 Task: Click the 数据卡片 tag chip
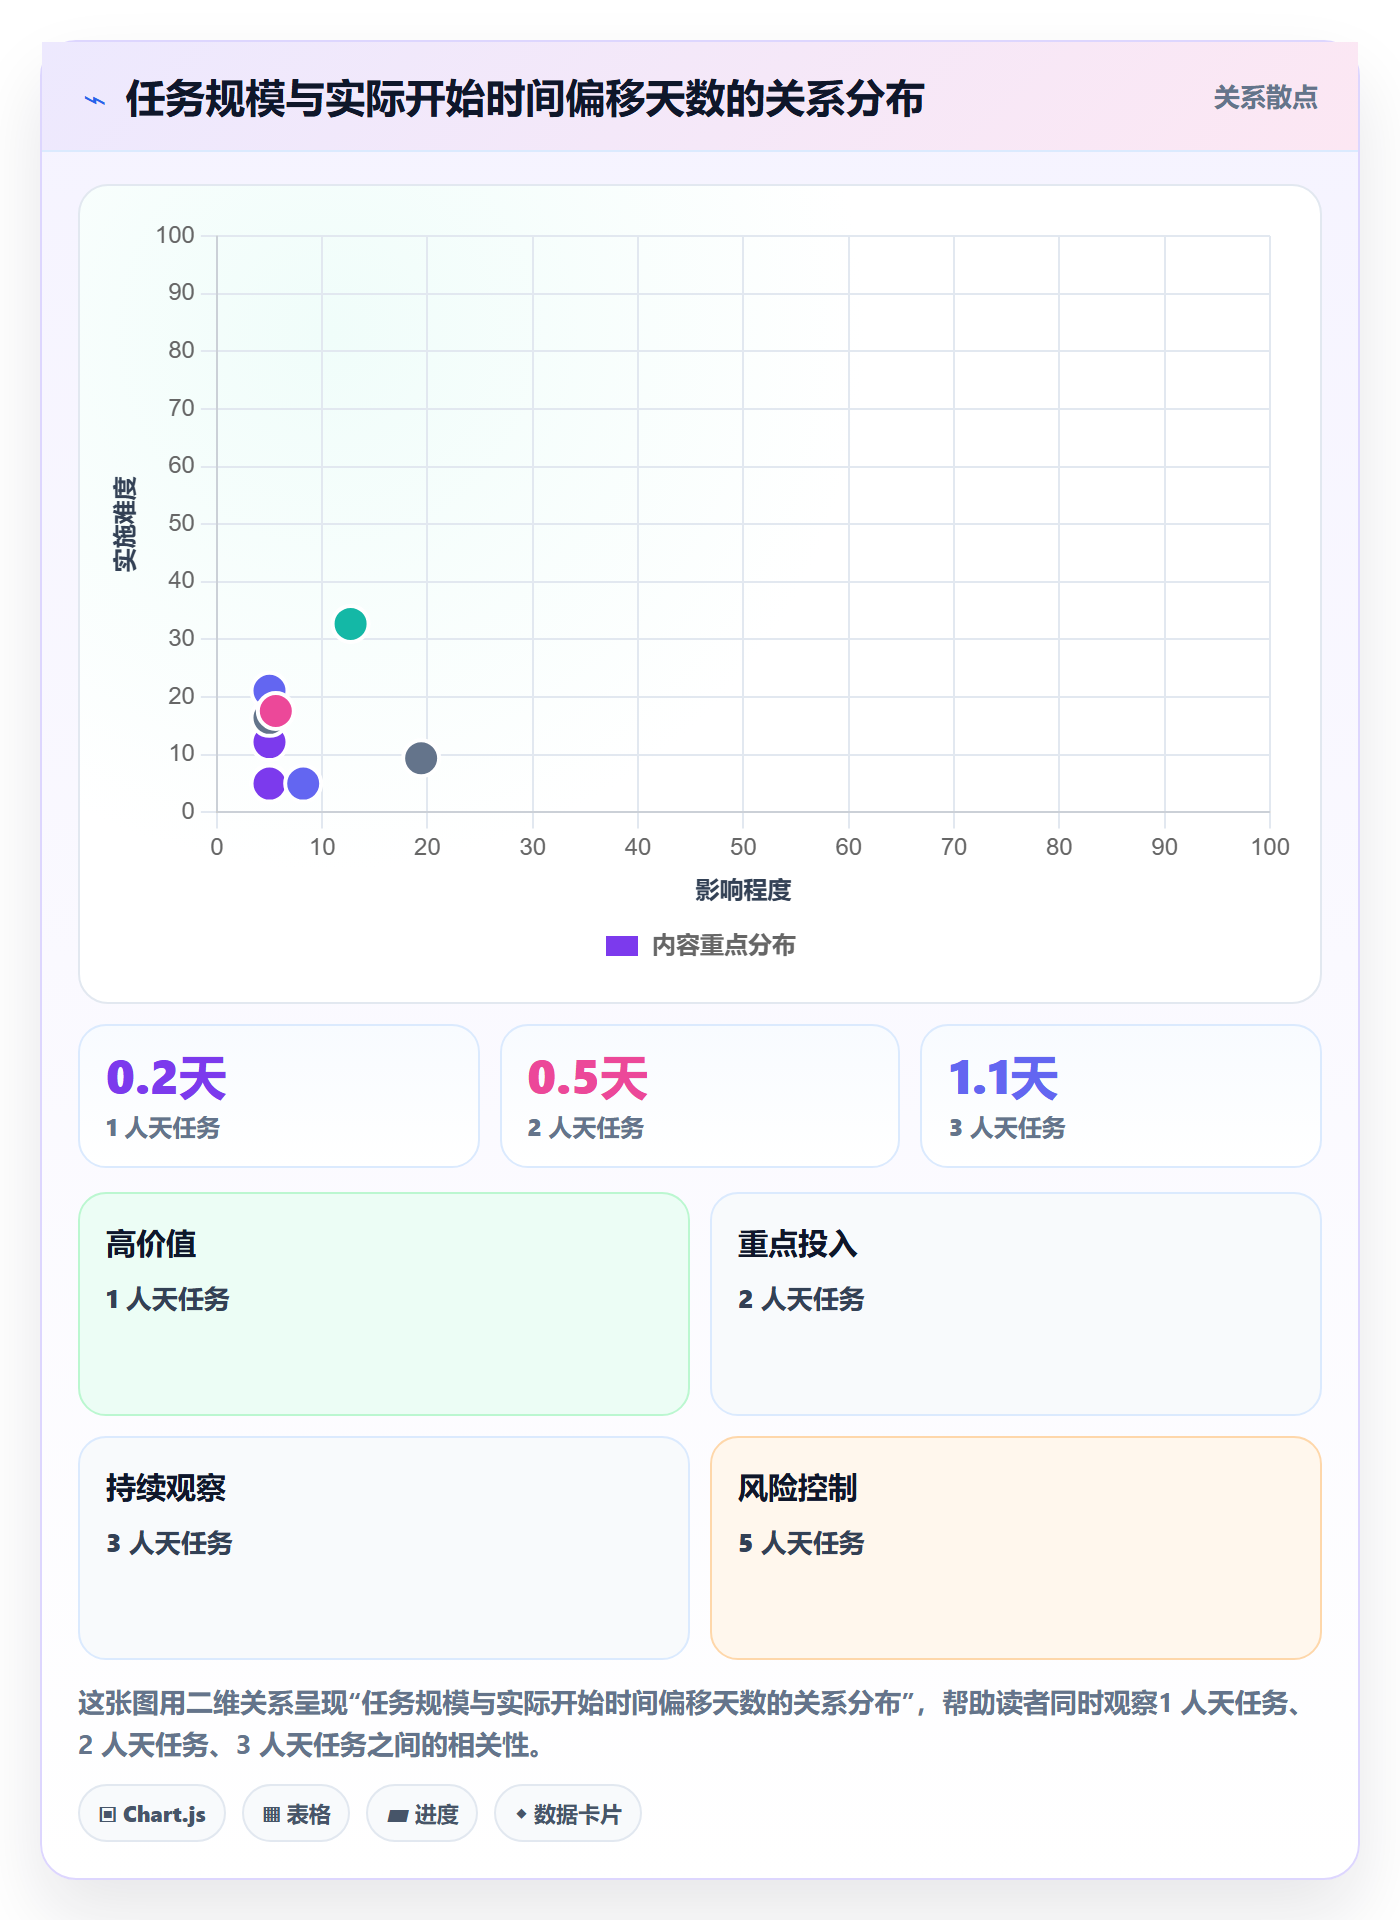click(568, 1814)
